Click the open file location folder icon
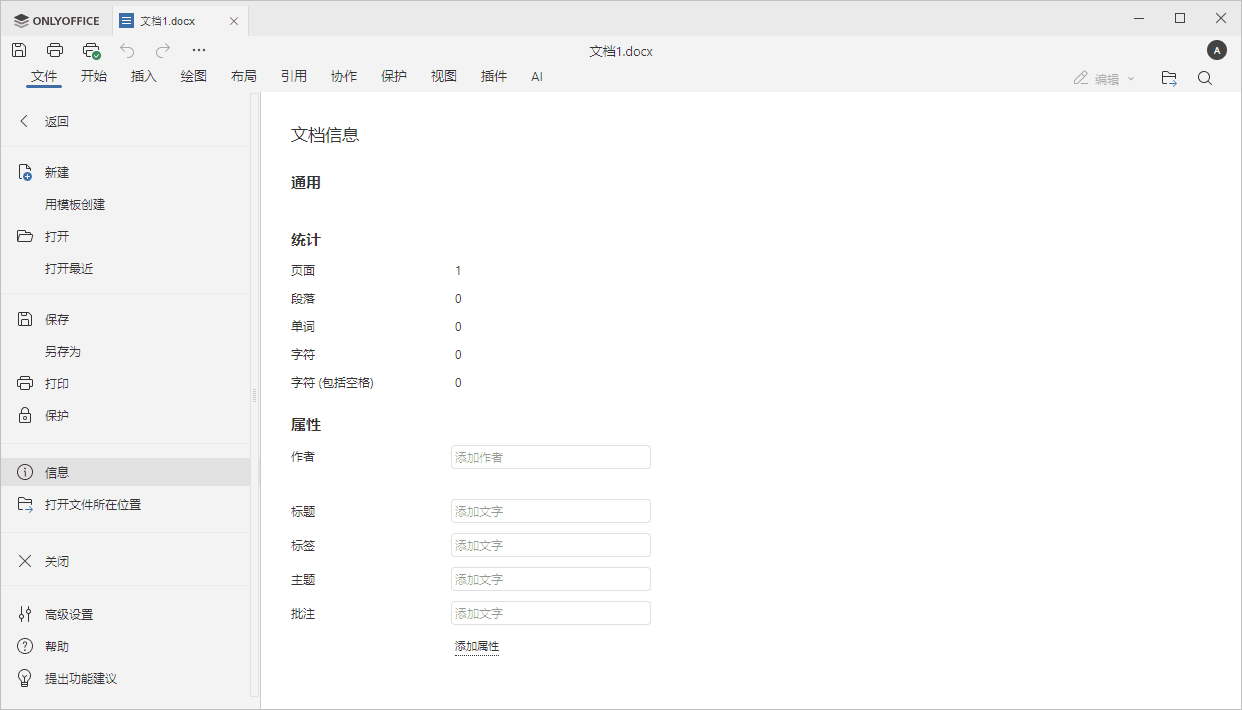The height and width of the screenshot is (710, 1242). (1168, 77)
